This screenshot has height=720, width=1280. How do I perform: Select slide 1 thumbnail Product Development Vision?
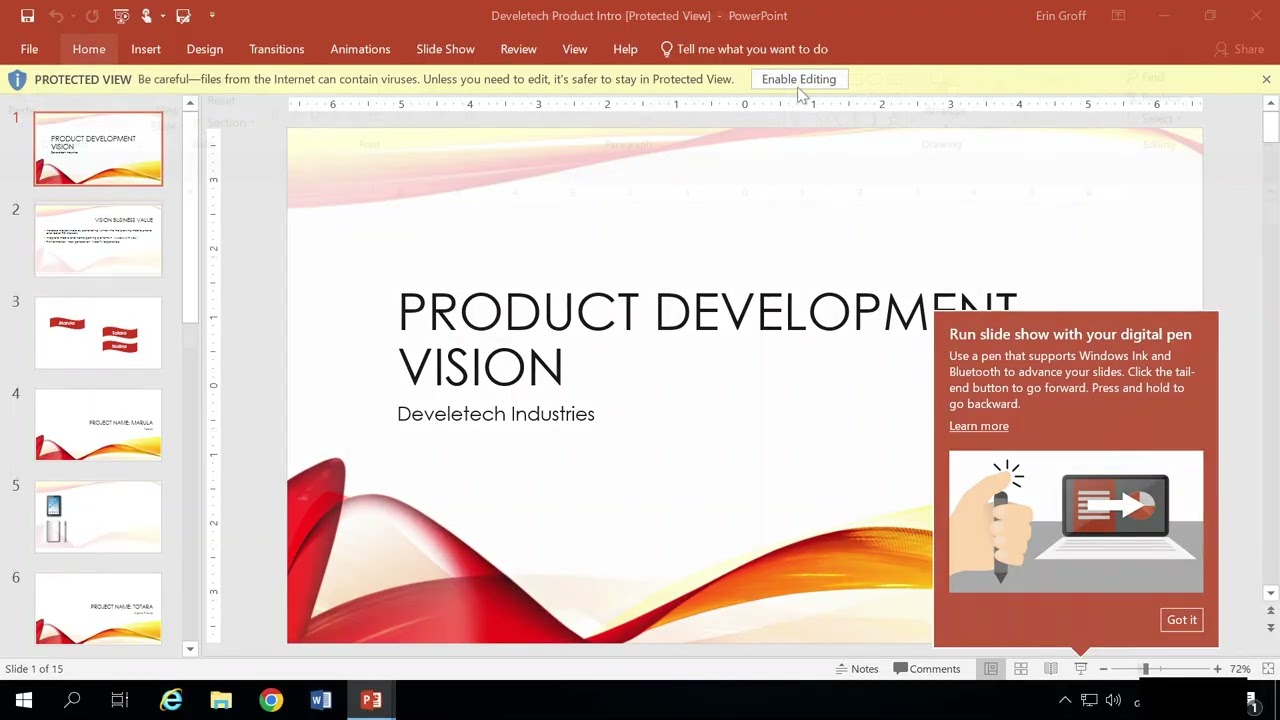(98, 149)
